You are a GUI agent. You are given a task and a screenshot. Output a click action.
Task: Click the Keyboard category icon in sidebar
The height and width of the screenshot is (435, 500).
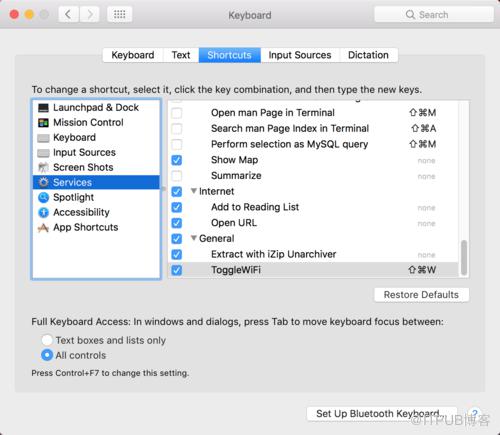[x=43, y=138]
